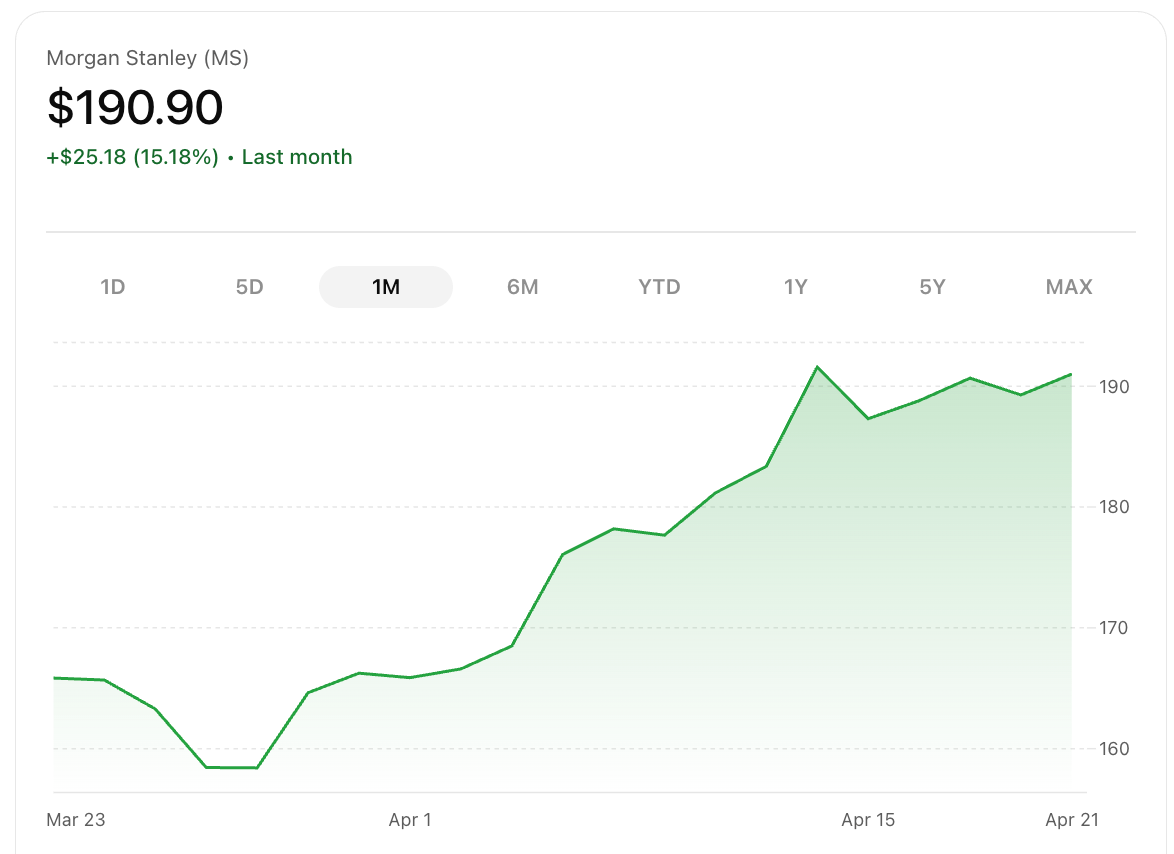This screenshot has width=1174, height=854.
Task: Click the Apr 1 axis date
Action: [x=410, y=820]
